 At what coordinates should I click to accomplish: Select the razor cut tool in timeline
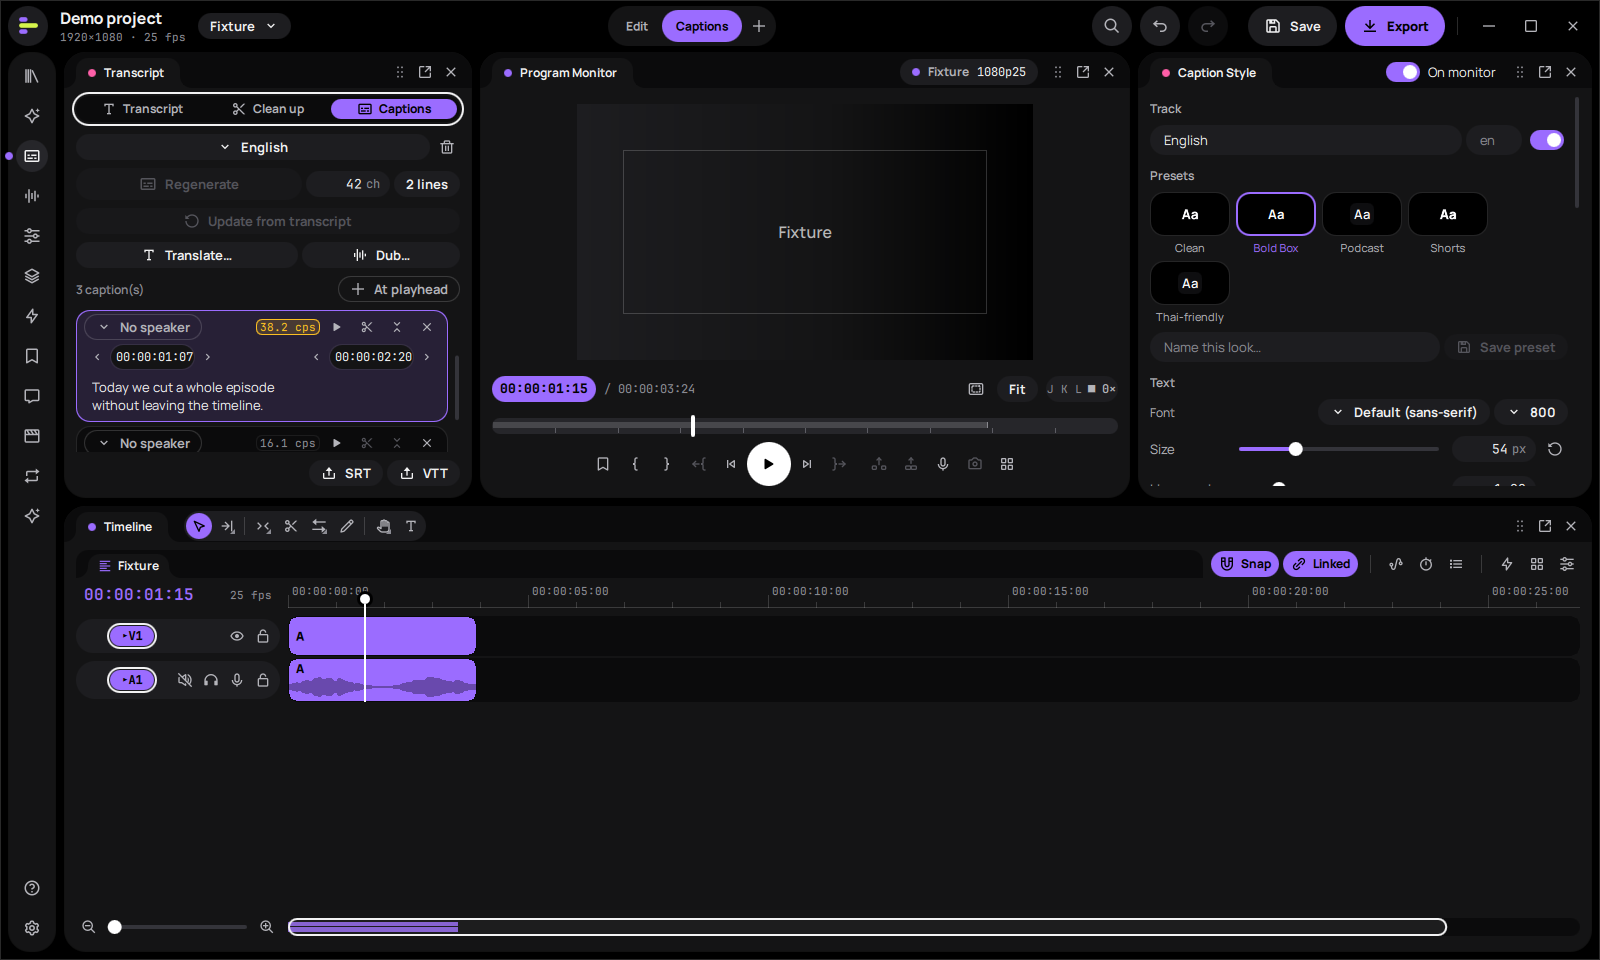coord(291,526)
